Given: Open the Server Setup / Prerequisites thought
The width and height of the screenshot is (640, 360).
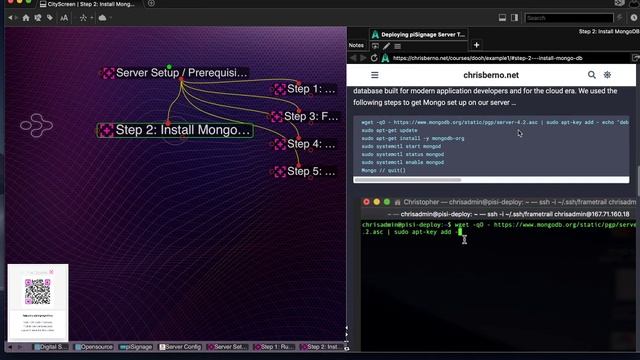Looking at the screenshot, I should point(181,73).
